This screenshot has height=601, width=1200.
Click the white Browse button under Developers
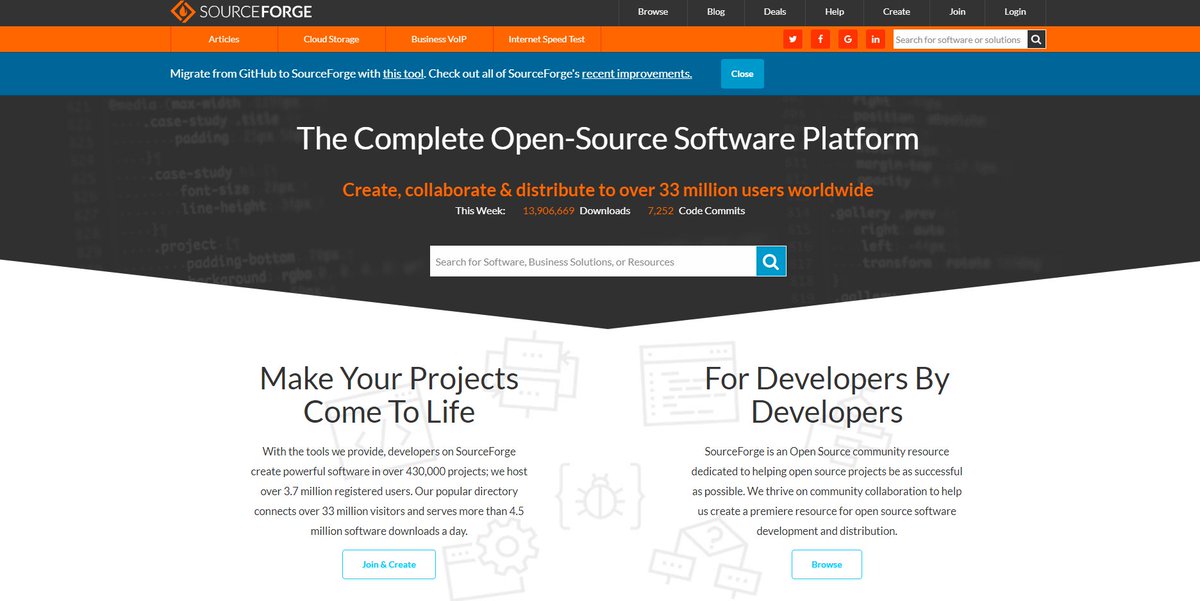click(827, 564)
